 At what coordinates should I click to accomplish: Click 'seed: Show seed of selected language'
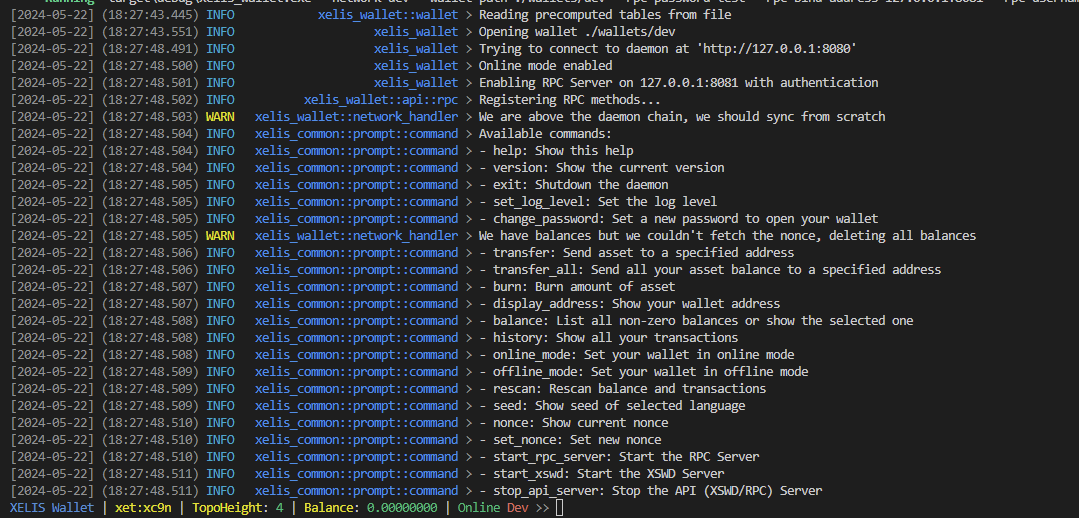(x=612, y=405)
